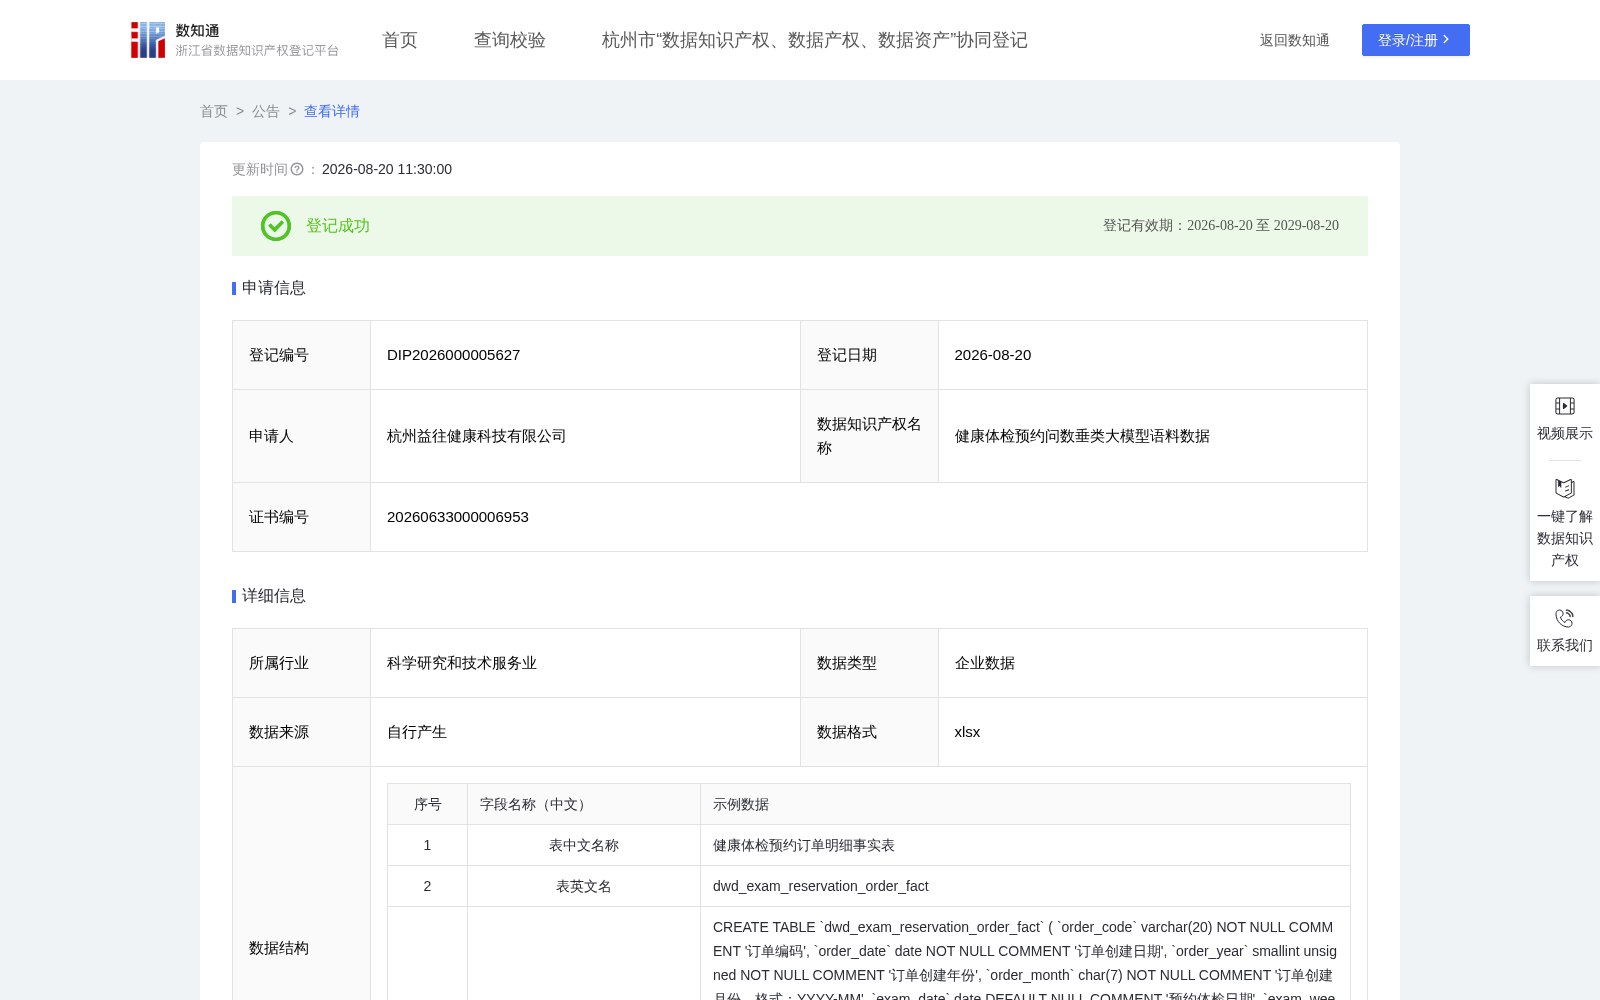Click 健康体检预约订单明细事实表 sample cell
This screenshot has height=1000, width=1600.
click(1026, 845)
